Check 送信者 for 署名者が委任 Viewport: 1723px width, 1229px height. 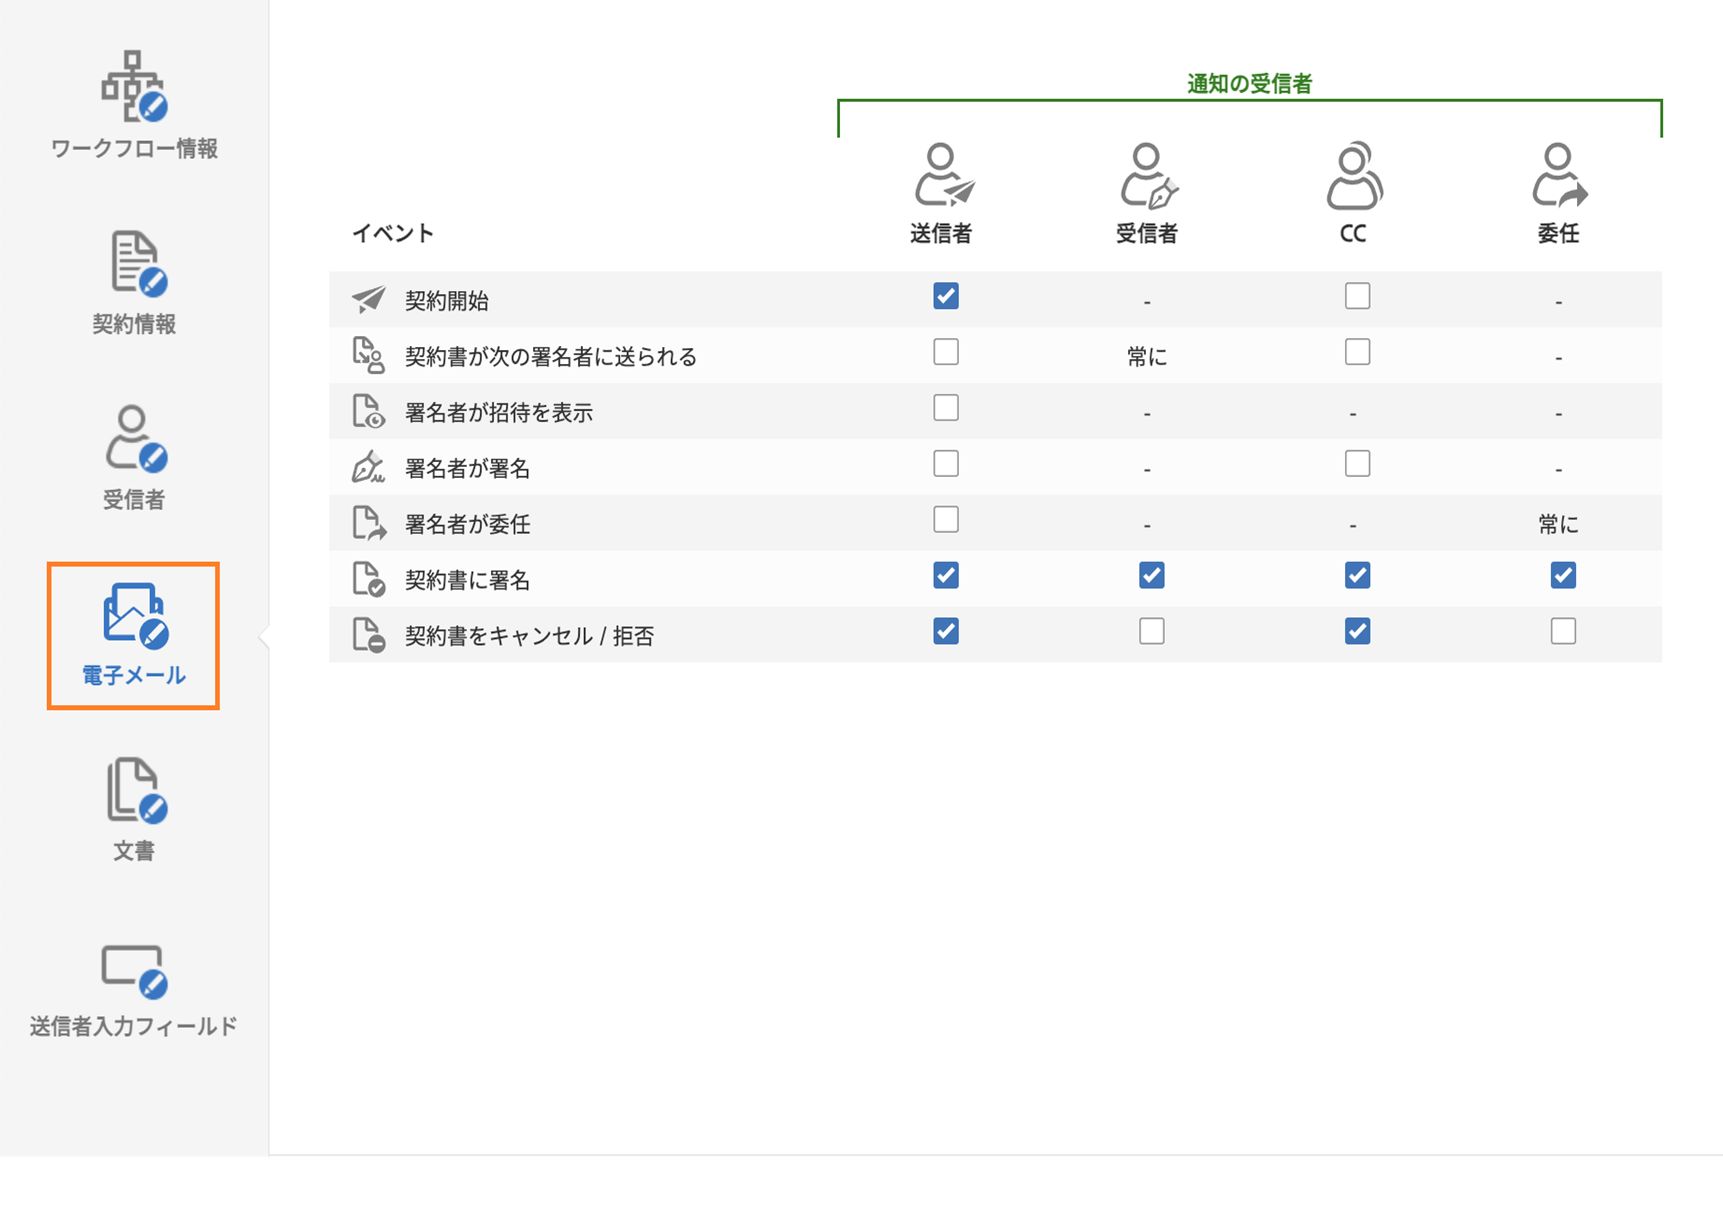click(x=946, y=520)
